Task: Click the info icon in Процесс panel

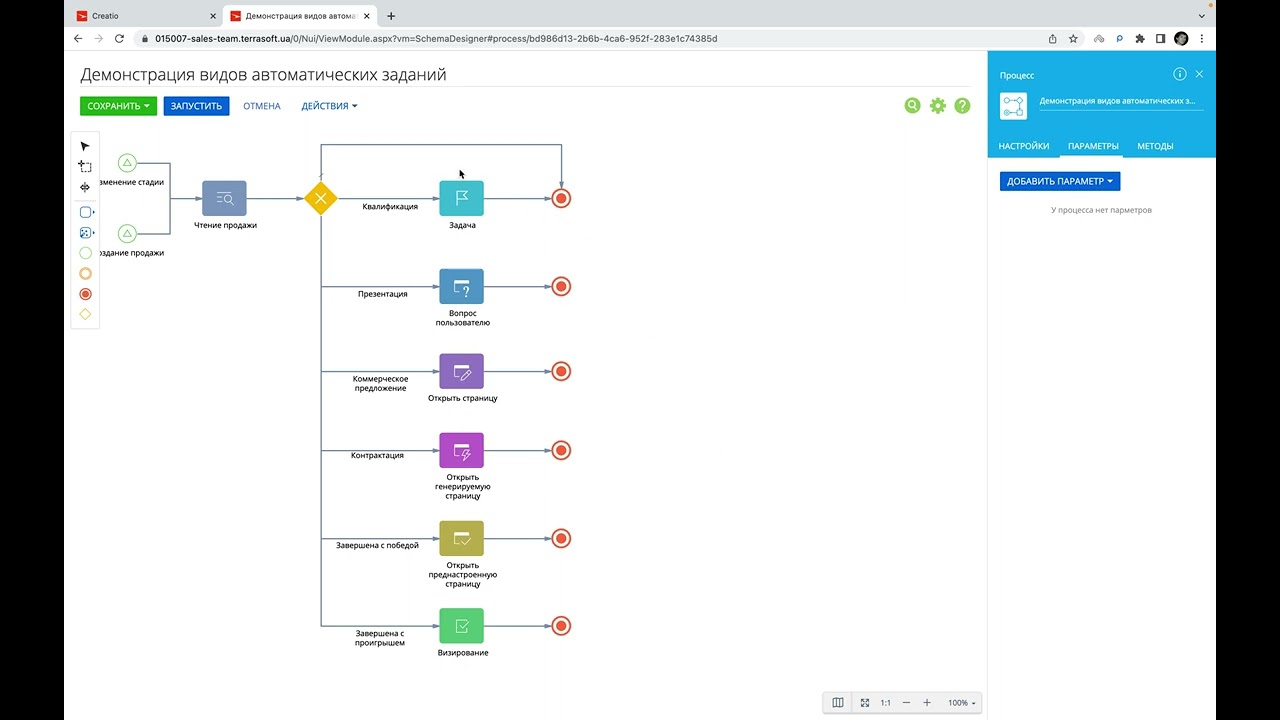Action: 1180,74
